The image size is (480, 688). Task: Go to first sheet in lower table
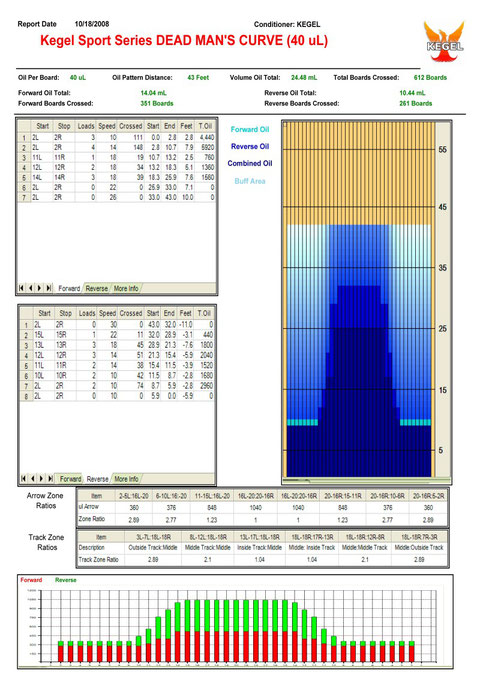coord(24,478)
